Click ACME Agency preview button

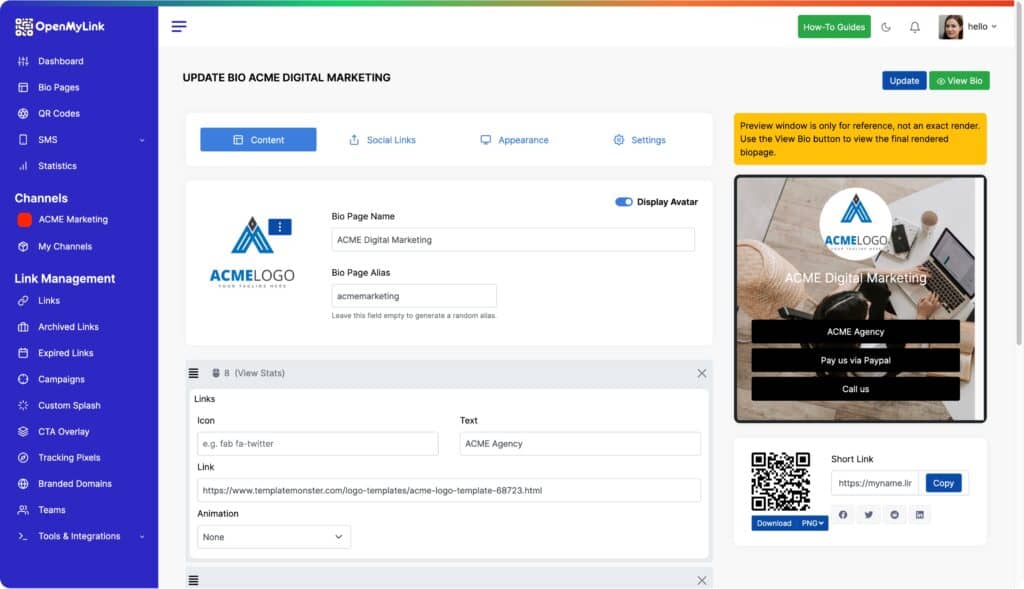(x=856, y=332)
